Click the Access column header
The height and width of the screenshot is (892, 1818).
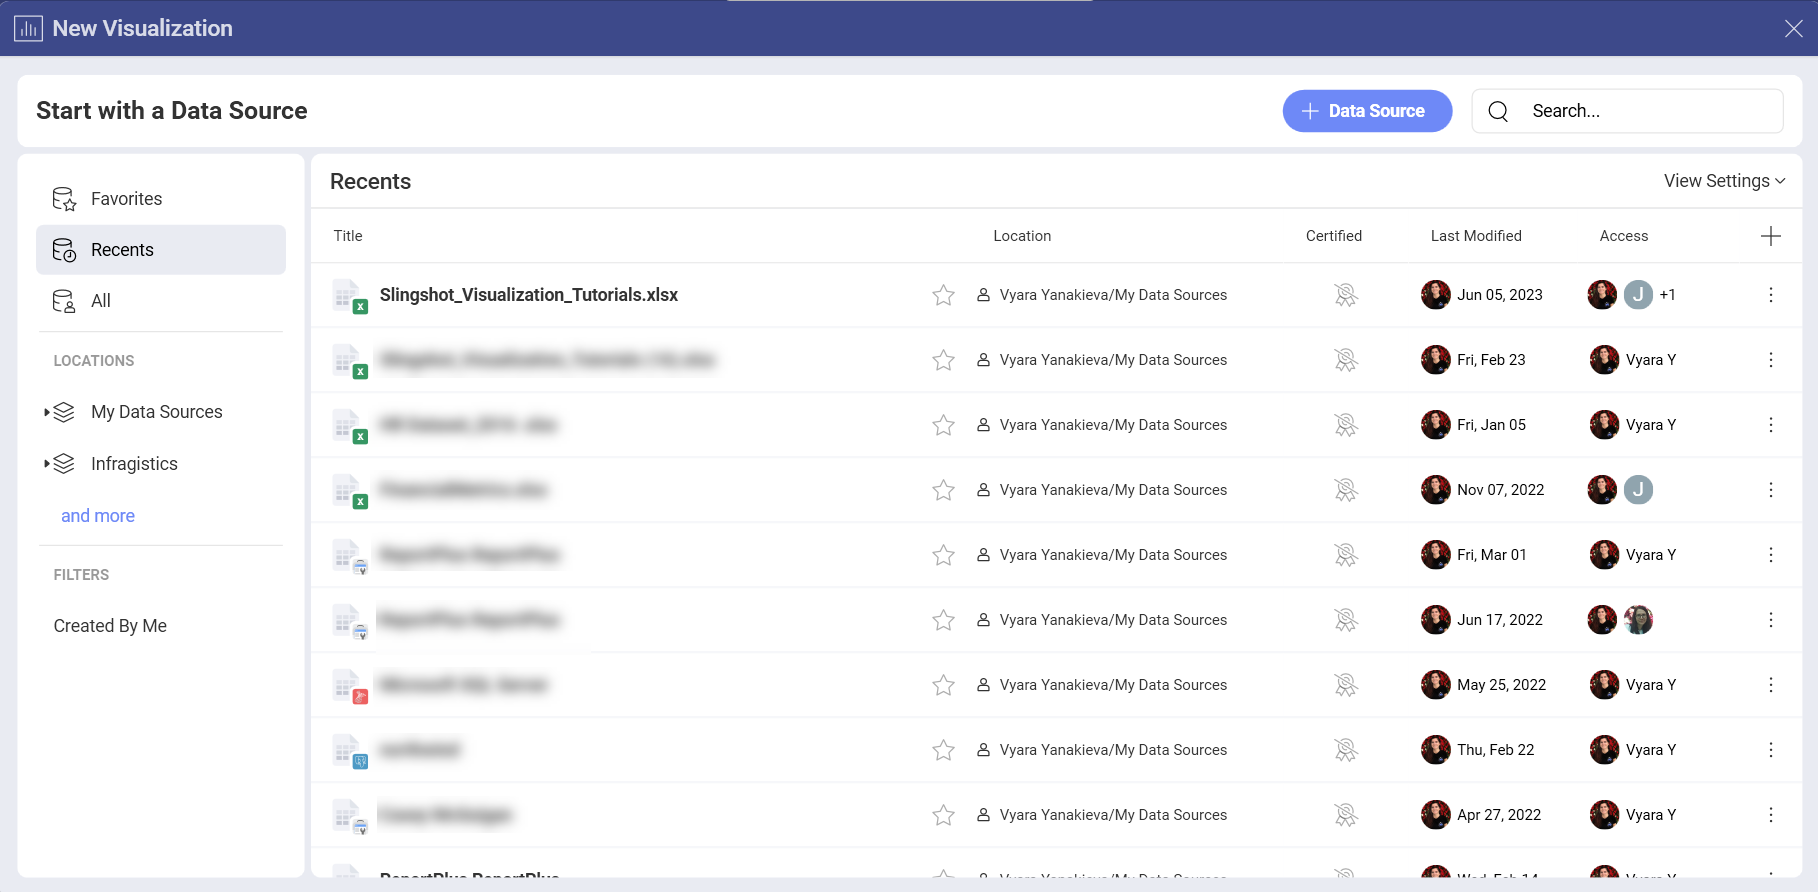tap(1624, 236)
